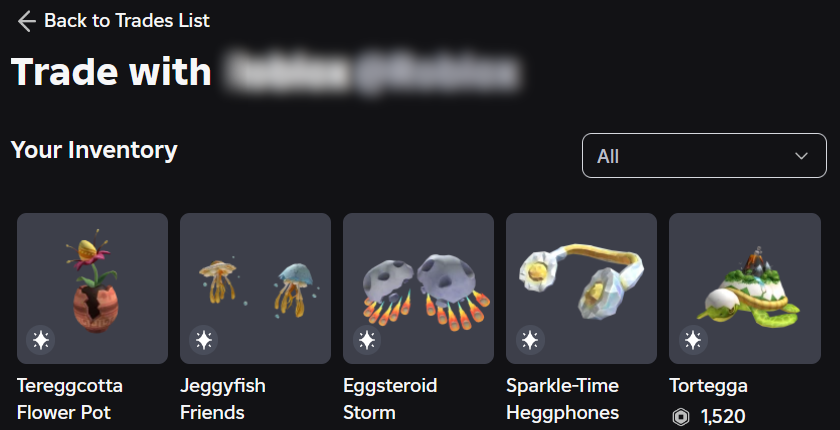
Task: Click the Robux icon under Tortegga
Action: tap(680, 417)
